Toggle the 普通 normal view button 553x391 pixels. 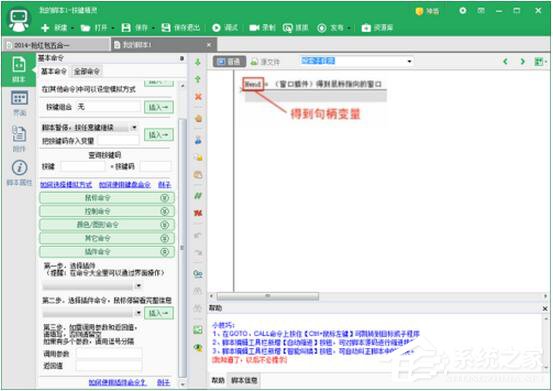[229, 62]
